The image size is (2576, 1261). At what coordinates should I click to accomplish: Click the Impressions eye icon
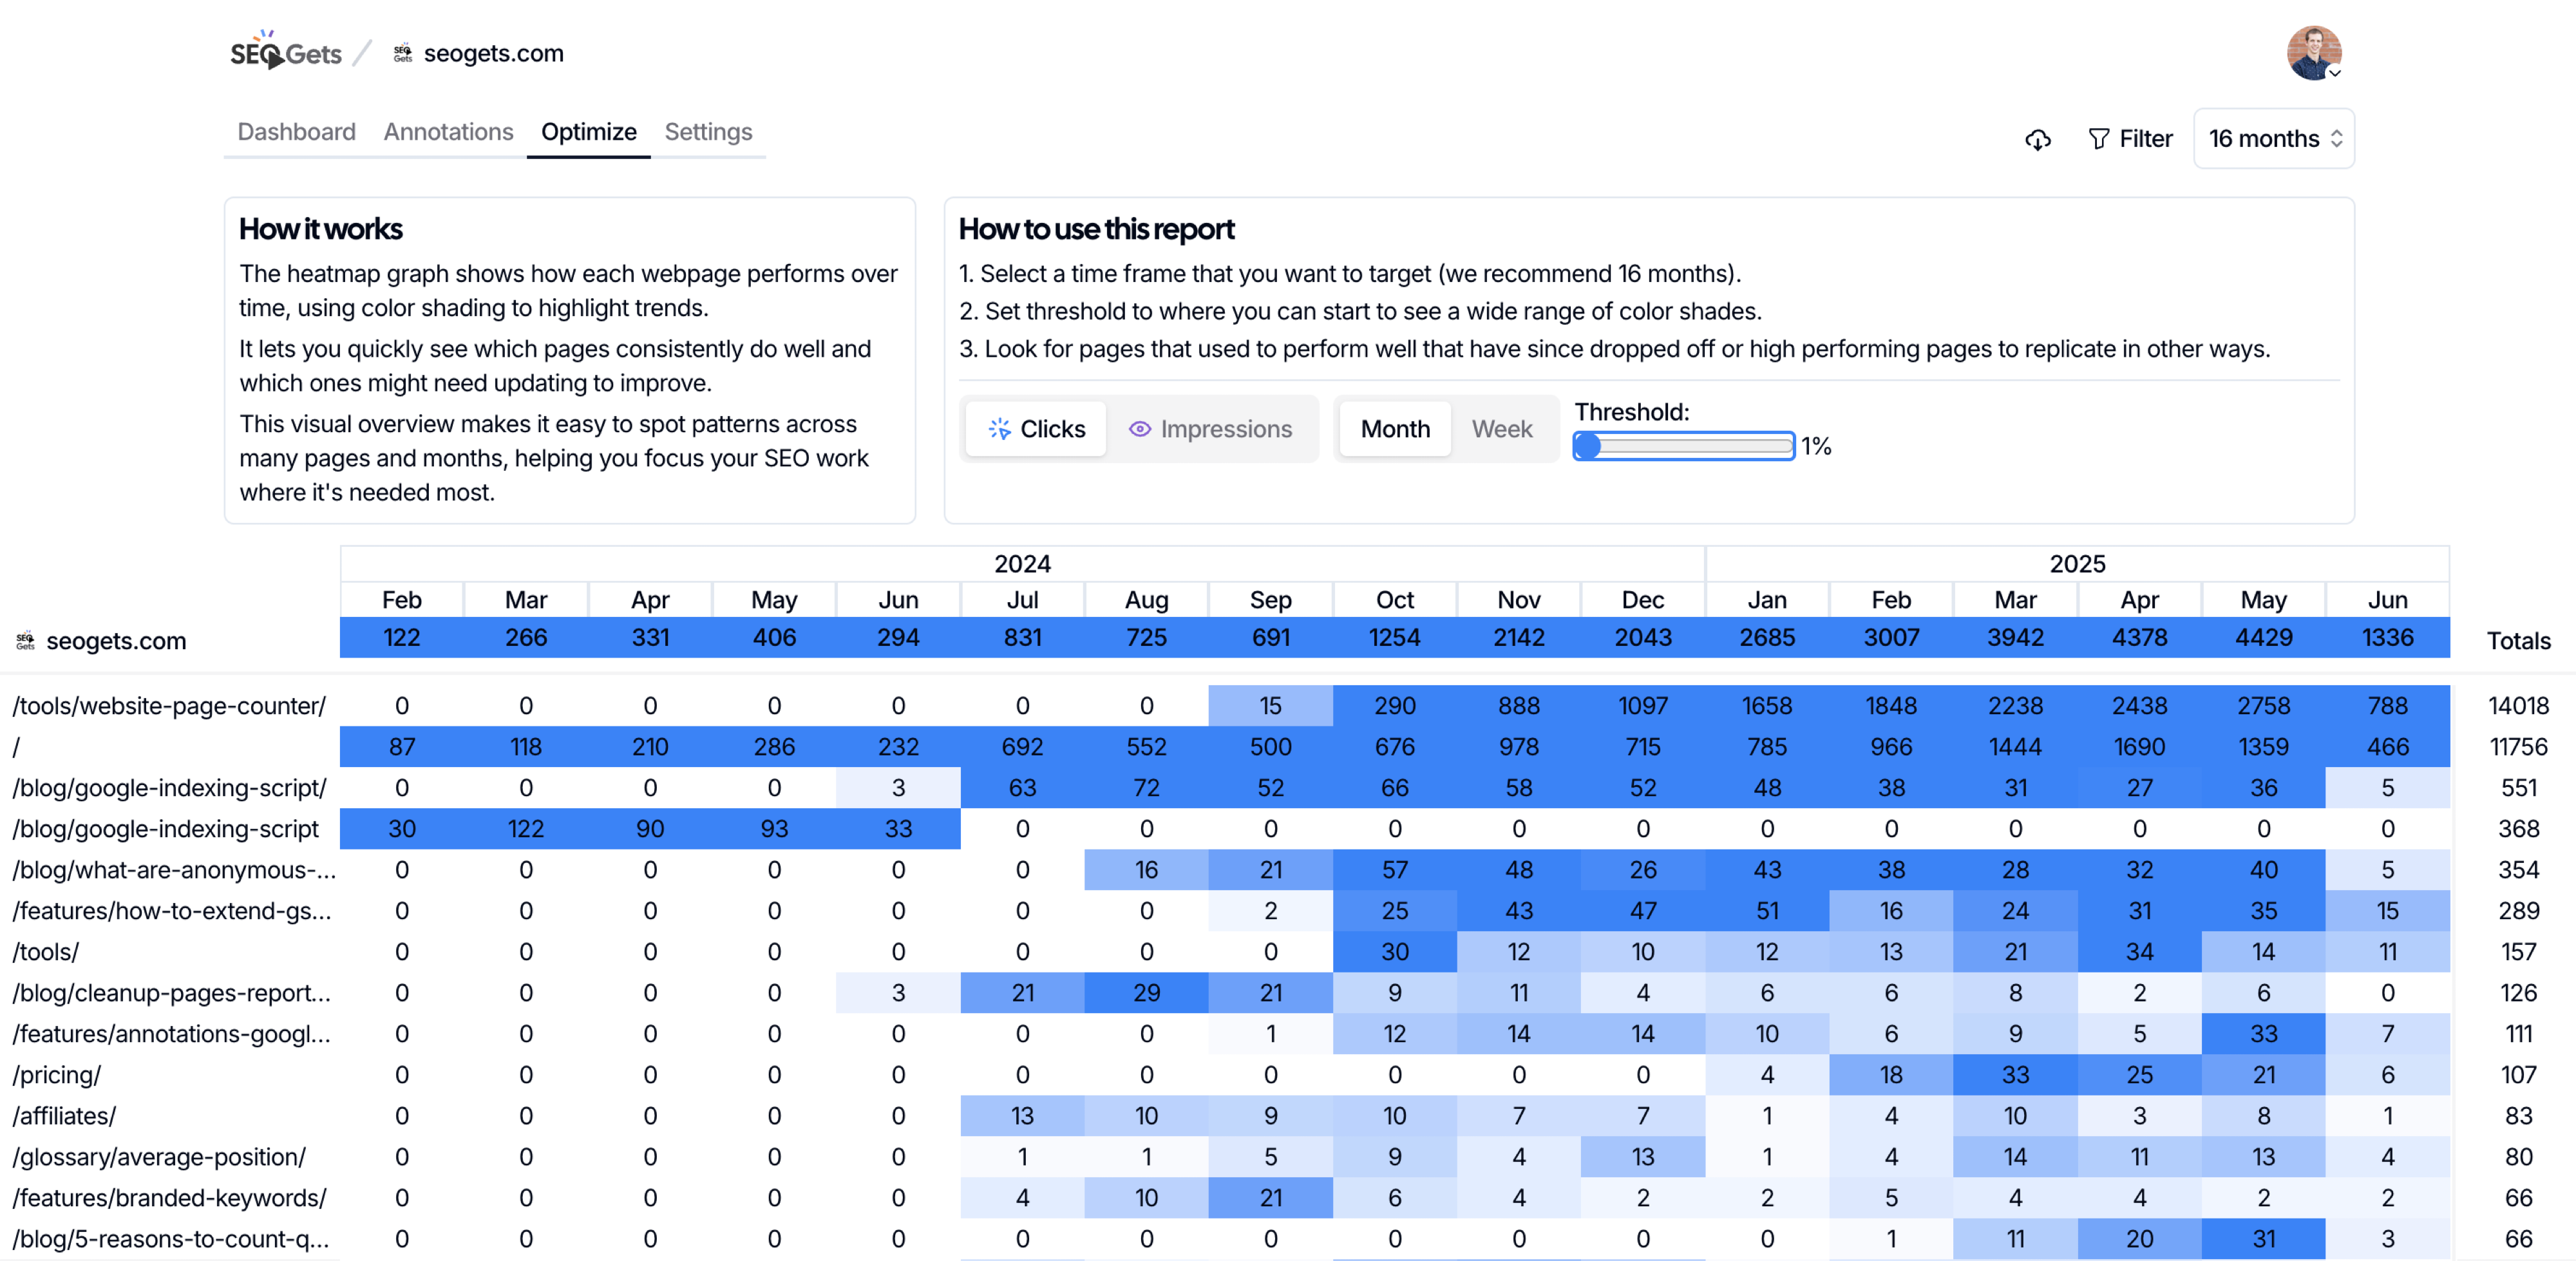click(1139, 429)
